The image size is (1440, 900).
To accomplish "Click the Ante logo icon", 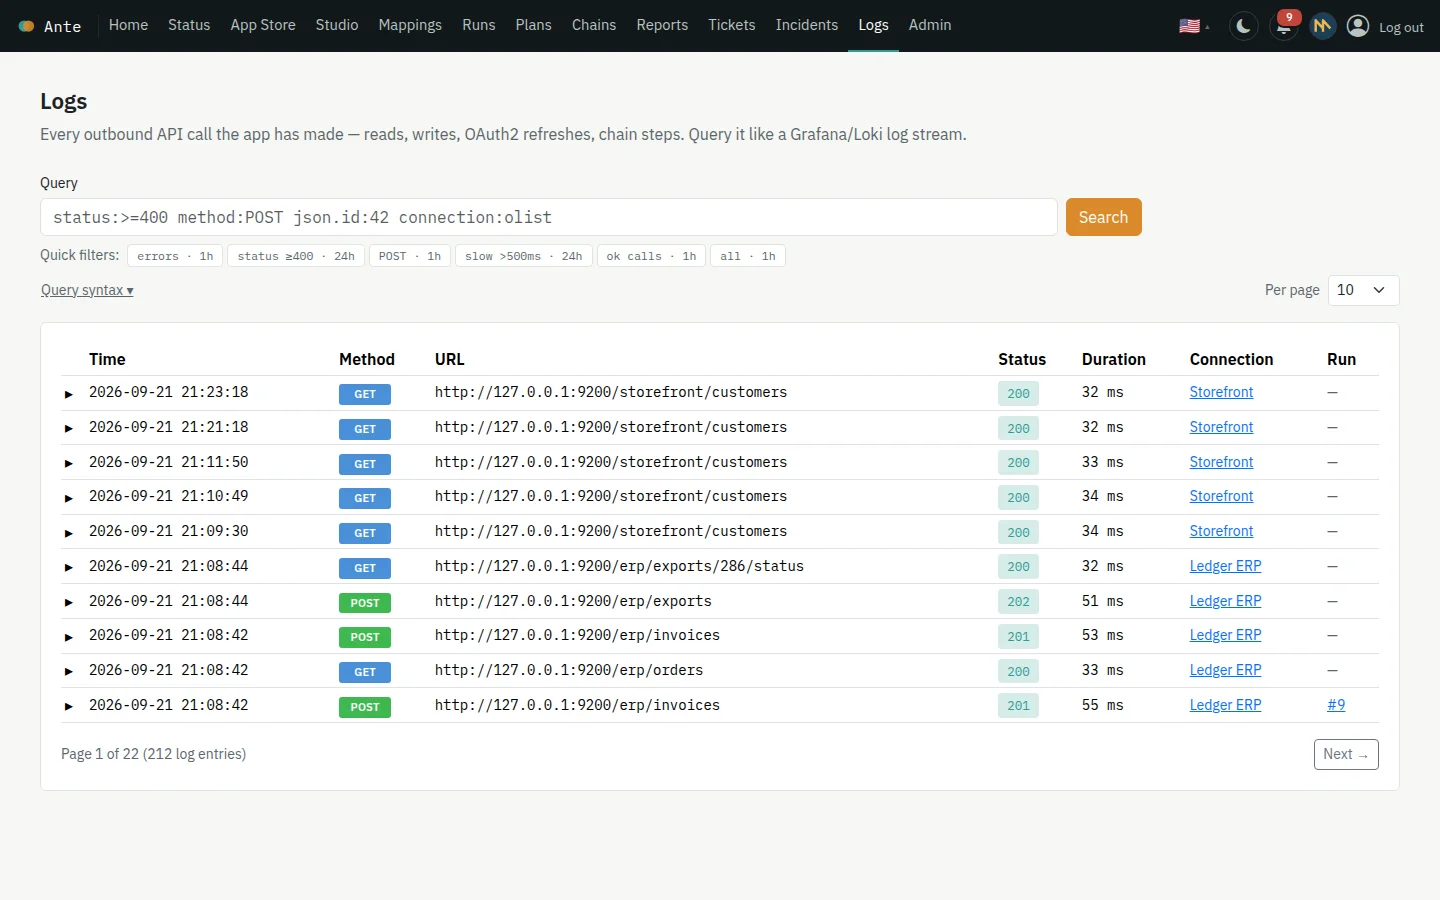I will pos(27,26).
